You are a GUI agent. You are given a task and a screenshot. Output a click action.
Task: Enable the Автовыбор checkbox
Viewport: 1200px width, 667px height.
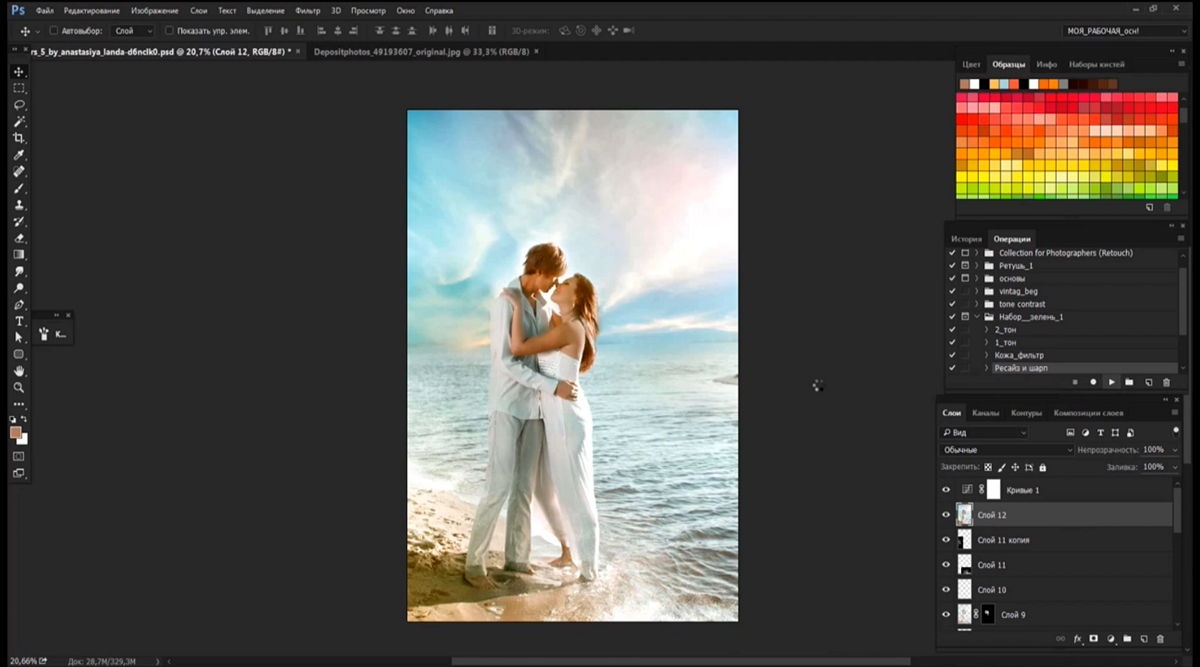coord(53,31)
